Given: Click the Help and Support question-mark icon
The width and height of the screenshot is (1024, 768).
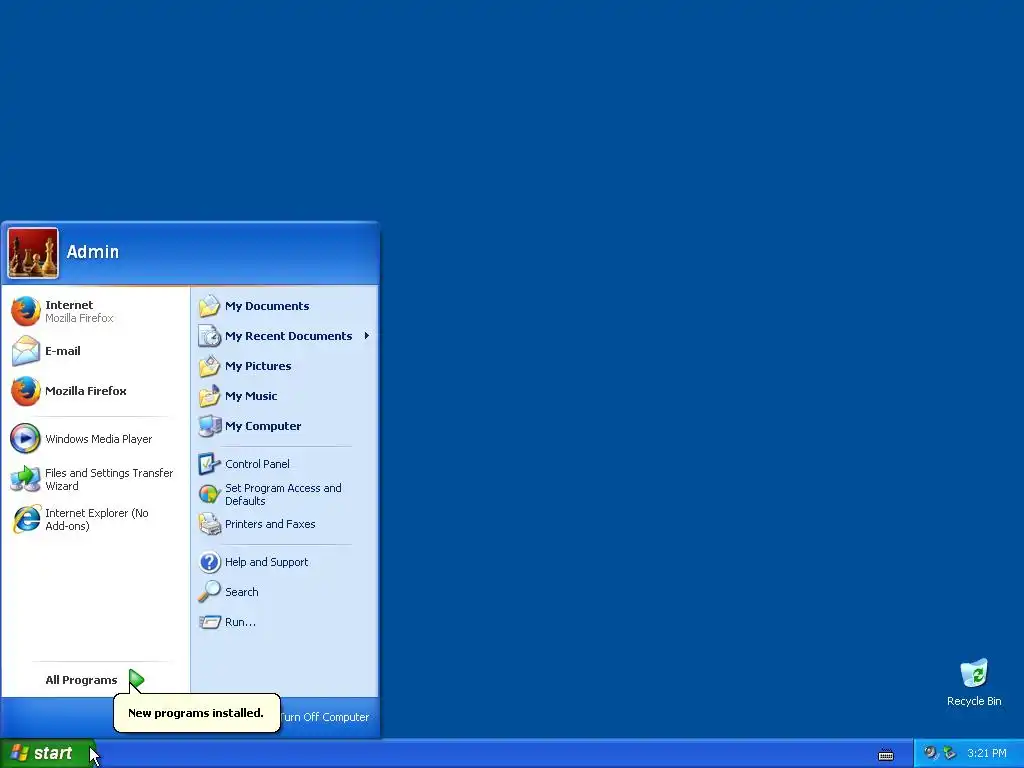Looking at the screenshot, I should [x=209, y=562].
